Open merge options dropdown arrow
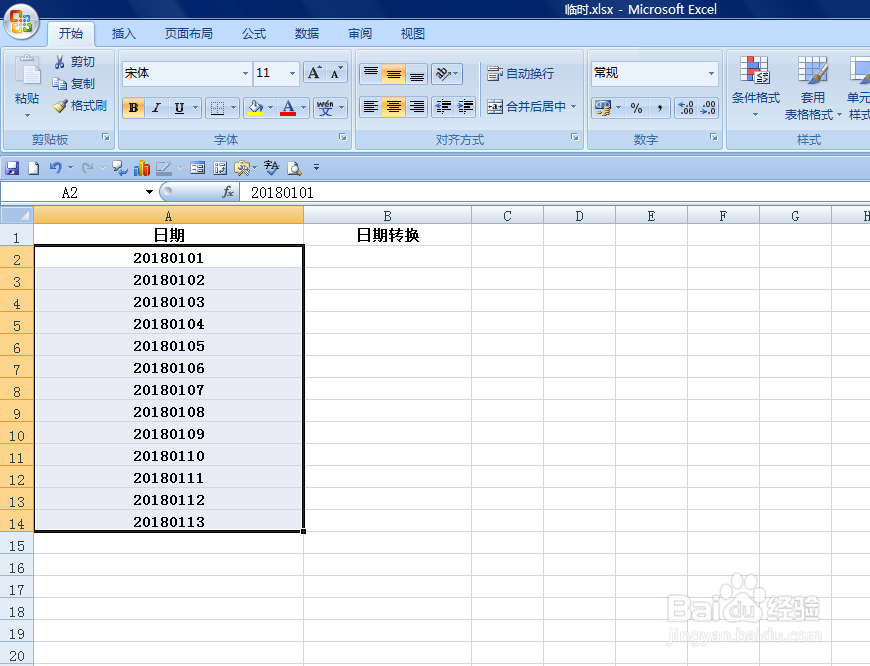Image resolution: width=870 pixels, height=666 pixels. coord(574,107)
